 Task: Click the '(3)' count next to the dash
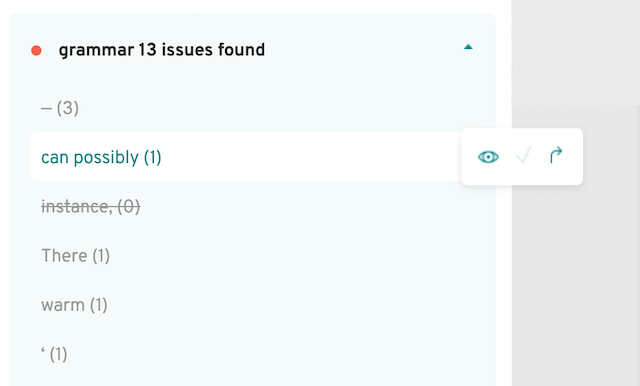(x=68, y=108)
